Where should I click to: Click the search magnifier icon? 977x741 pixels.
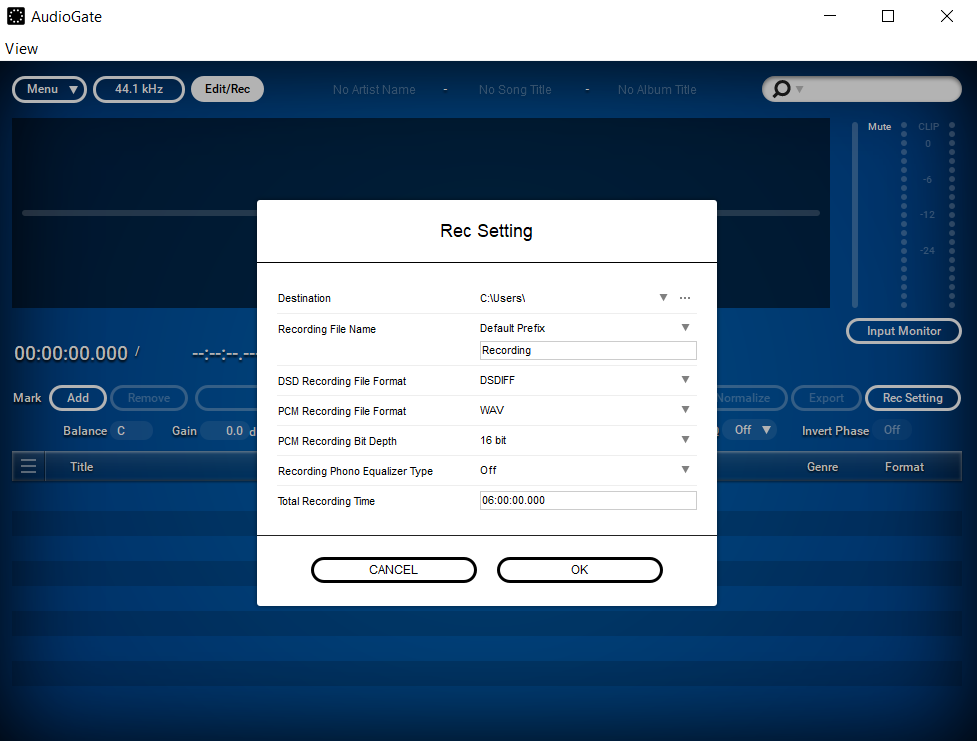pyautogui.click(x=781, y=89)
